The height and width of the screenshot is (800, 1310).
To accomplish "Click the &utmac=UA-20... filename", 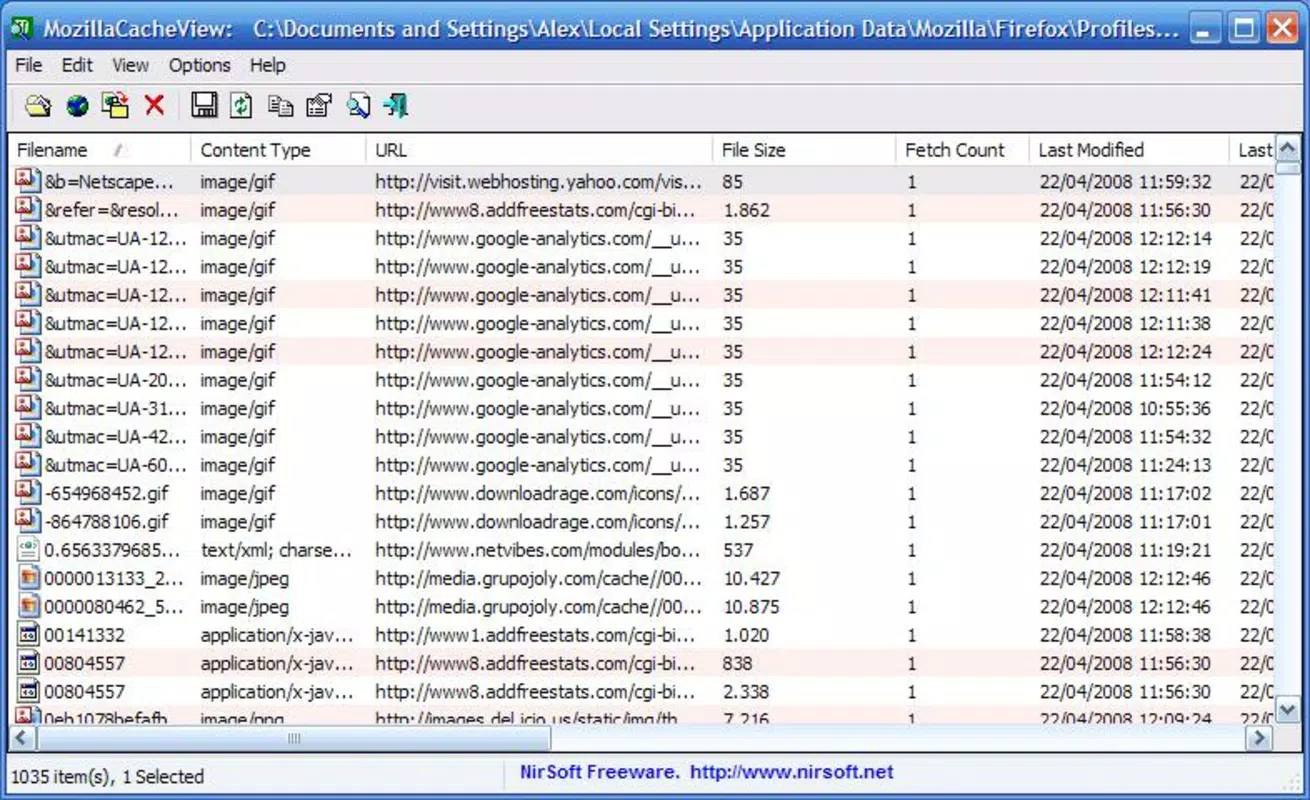I will [116, 380].
